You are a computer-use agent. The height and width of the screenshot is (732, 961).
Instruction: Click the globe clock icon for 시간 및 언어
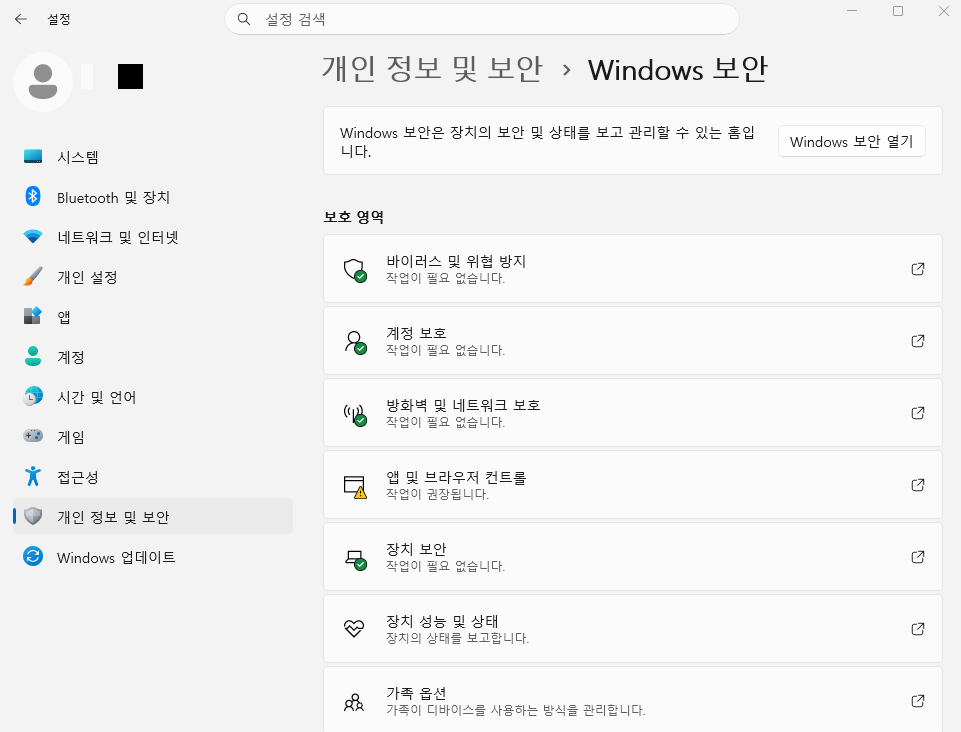pos(33,396)
